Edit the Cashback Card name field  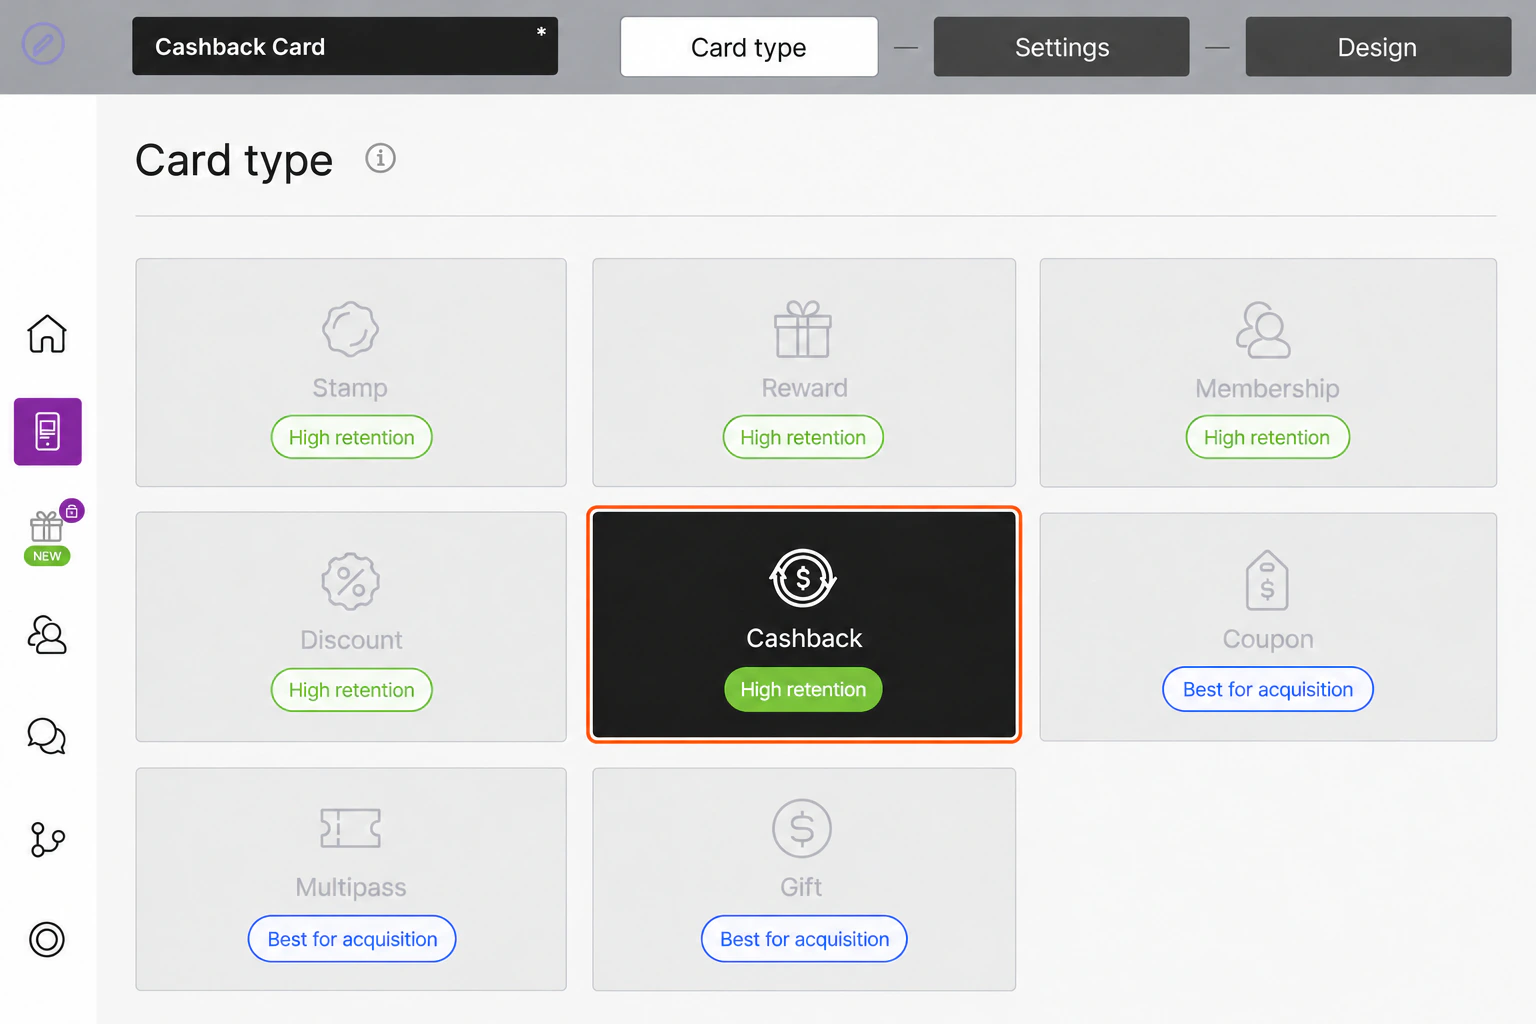click(345, 46)
